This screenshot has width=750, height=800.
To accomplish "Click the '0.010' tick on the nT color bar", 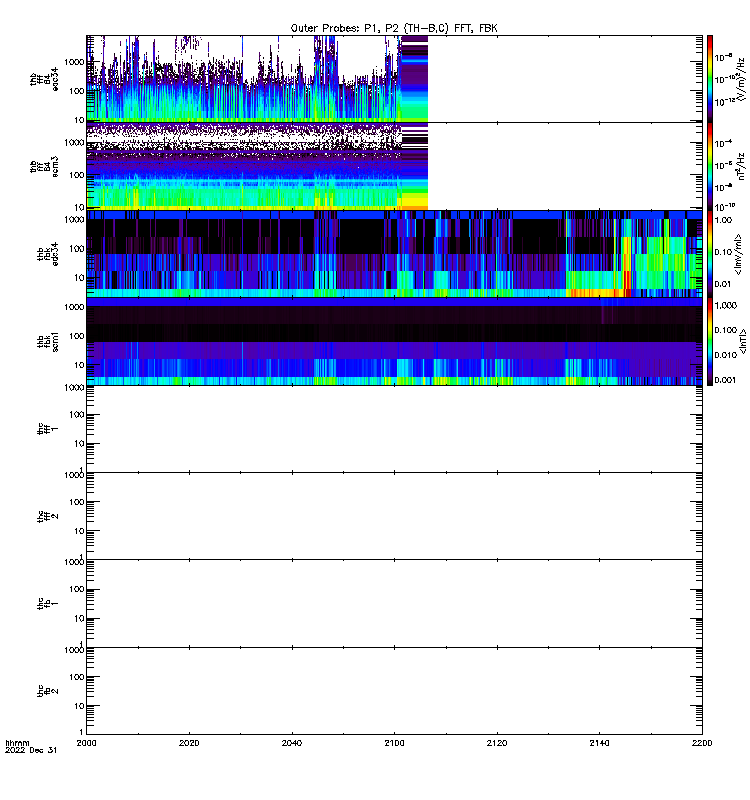I will [726, 355].
